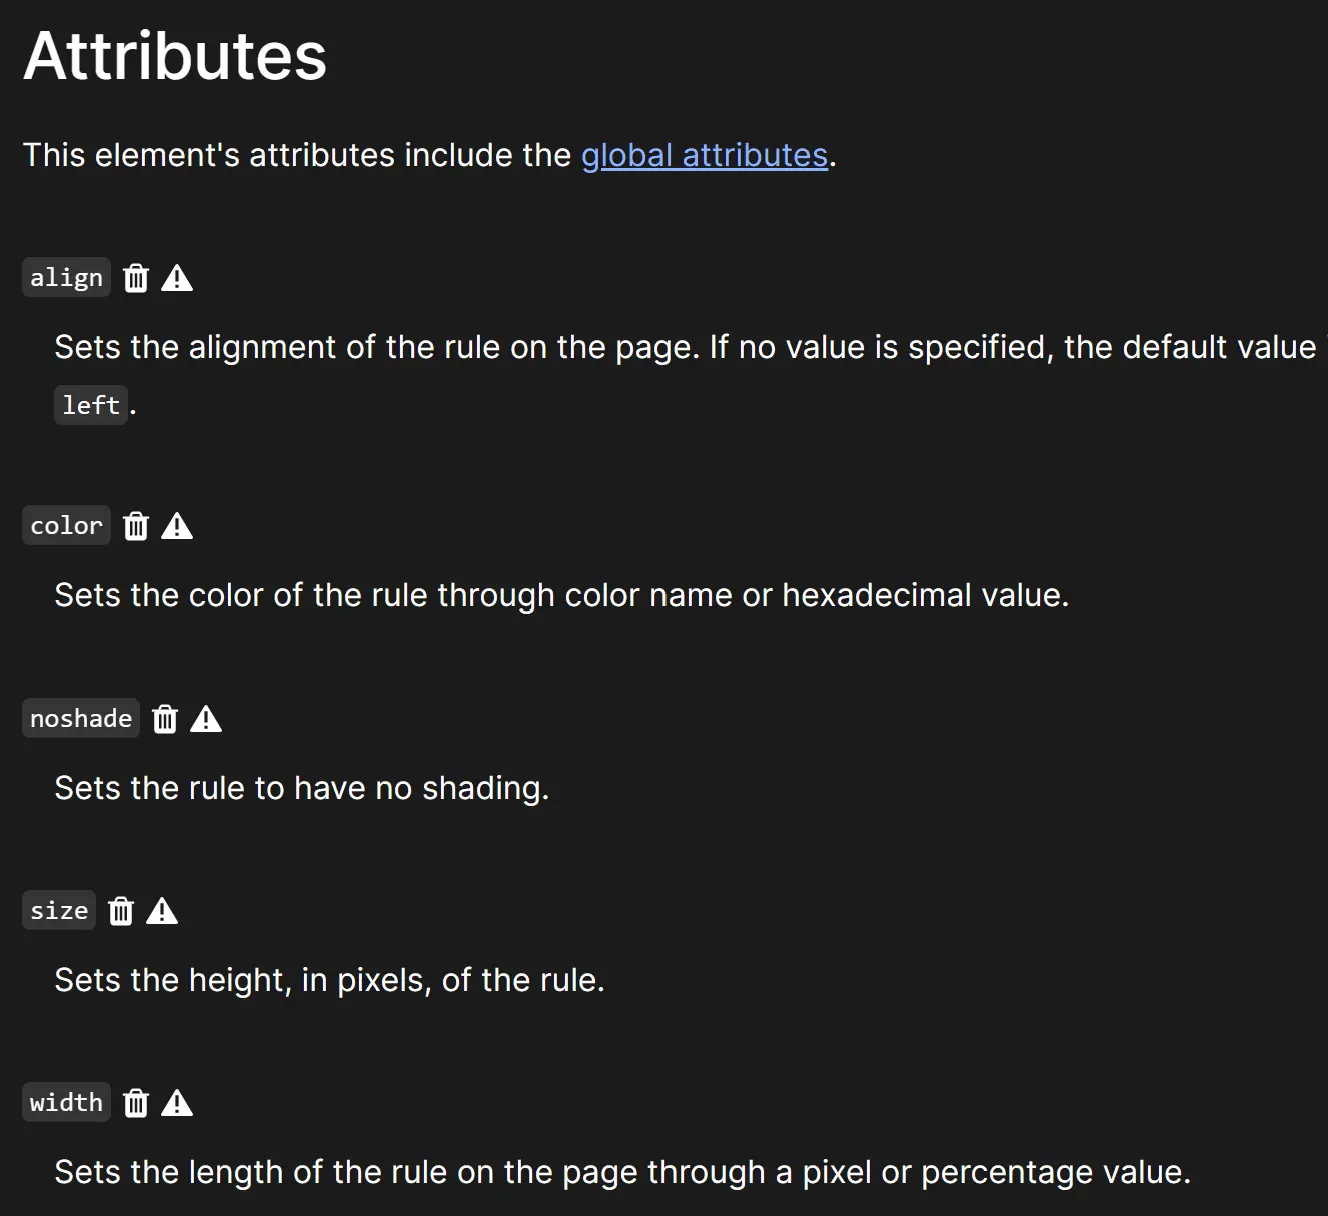Click the warning triangle beside the width attribute

(177, 1103)
